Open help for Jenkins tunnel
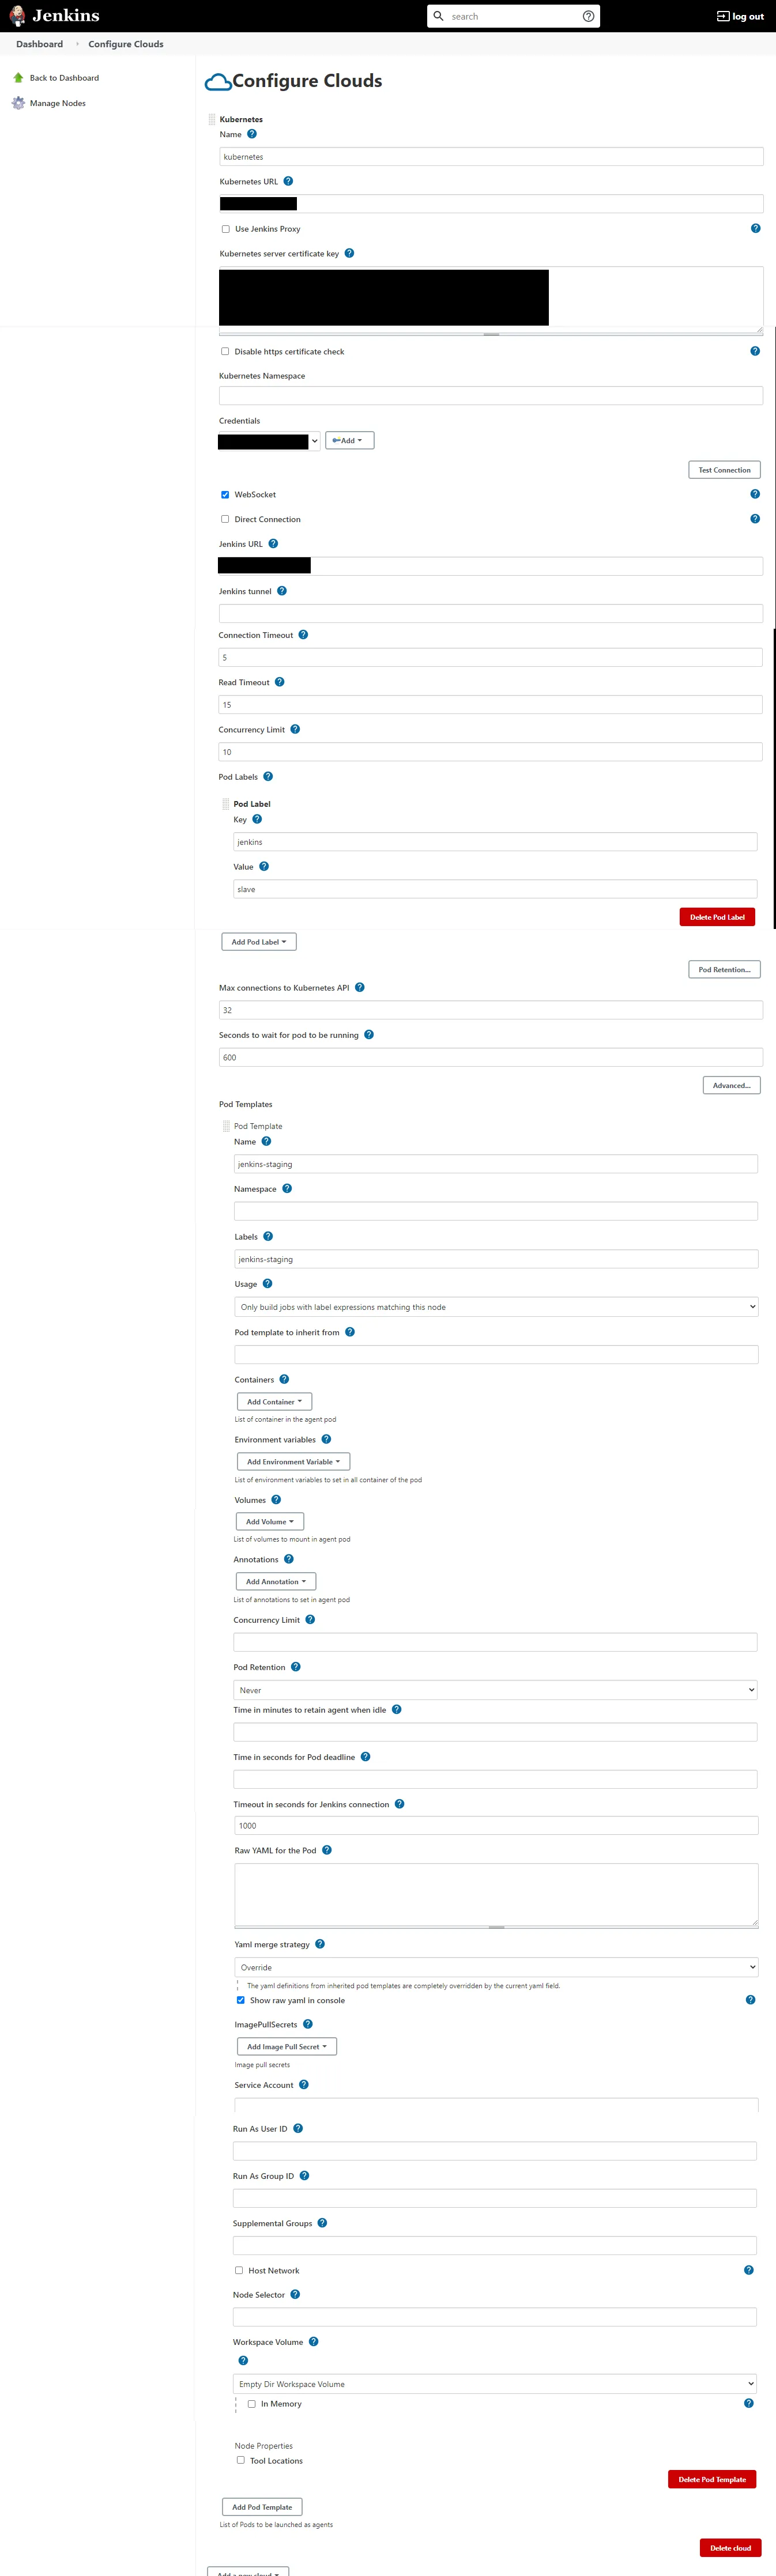This screenshot has width=776, height=2576. [282, 591]
